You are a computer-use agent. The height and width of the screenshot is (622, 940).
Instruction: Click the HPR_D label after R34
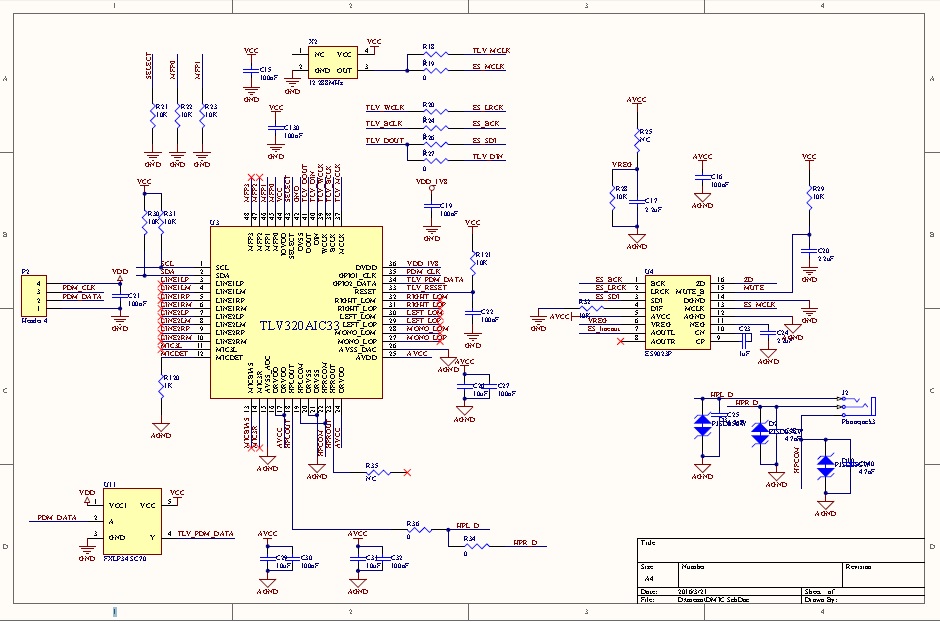[526, 542]
